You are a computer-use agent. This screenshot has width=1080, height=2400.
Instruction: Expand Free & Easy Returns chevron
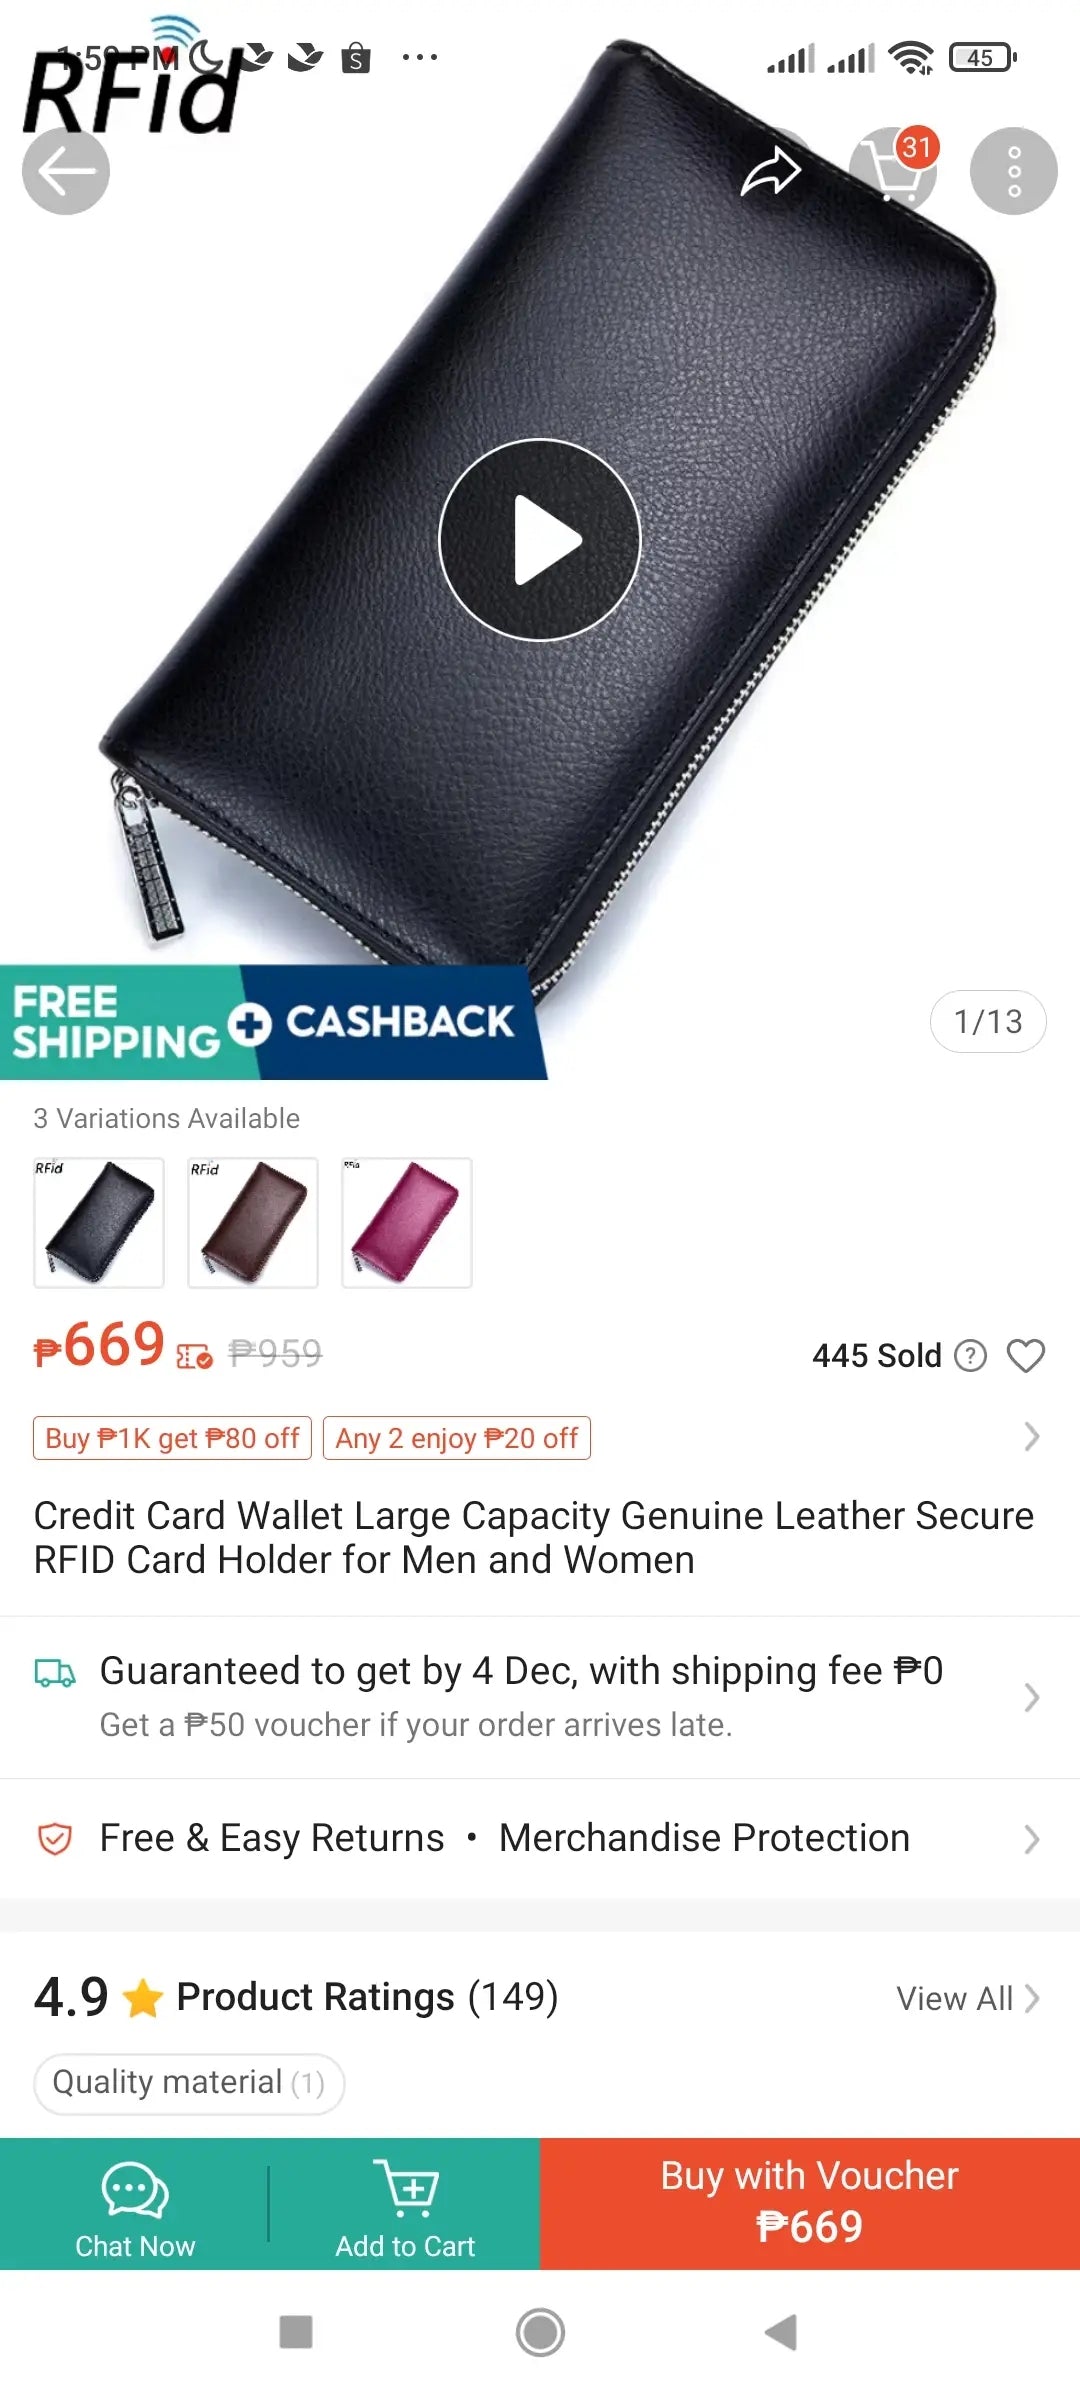coord(1032,1839)
